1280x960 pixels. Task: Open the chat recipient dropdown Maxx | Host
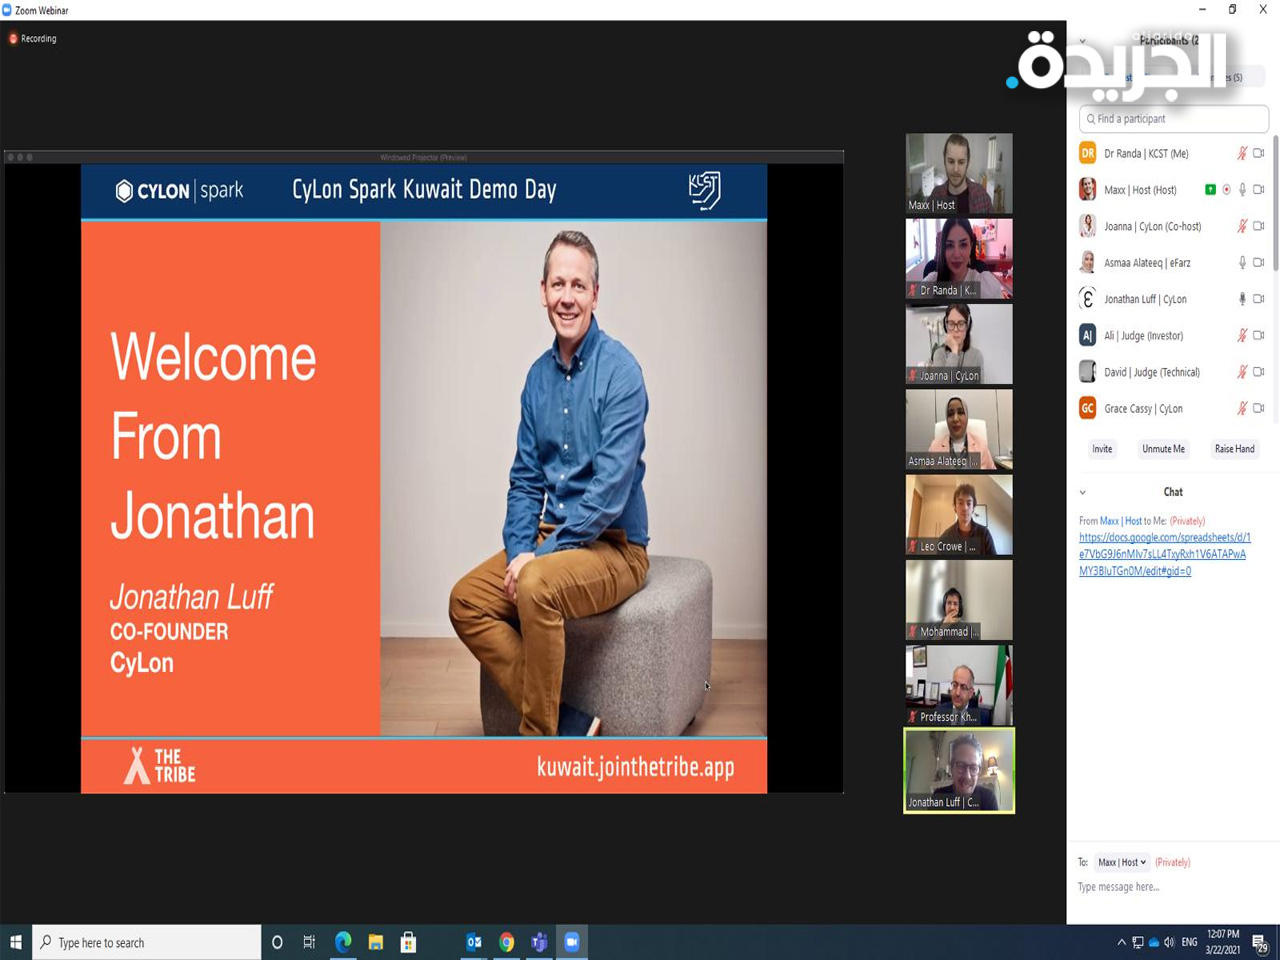tap(1121, 862)
